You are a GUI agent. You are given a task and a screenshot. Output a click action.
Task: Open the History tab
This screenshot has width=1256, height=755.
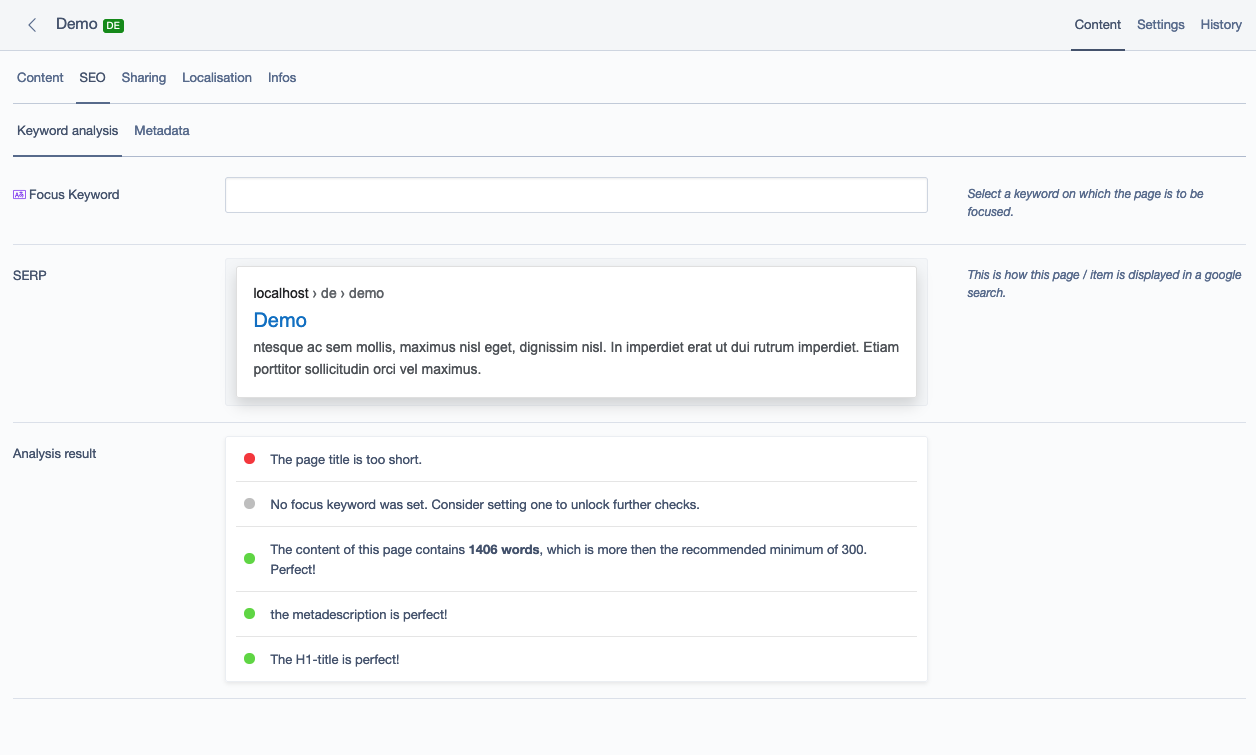coord(1221,25)
